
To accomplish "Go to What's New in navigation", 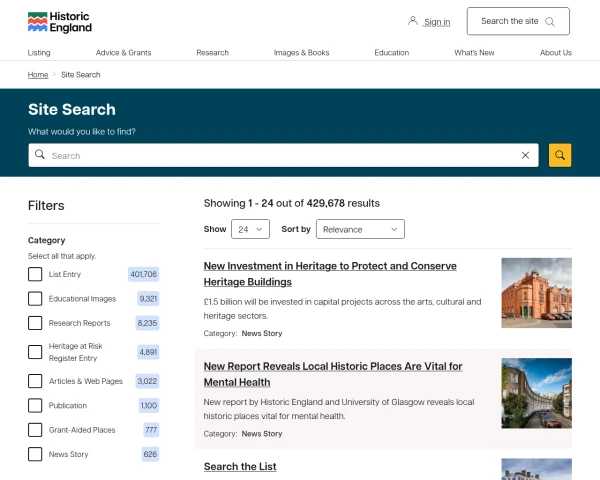I will 474,52.
